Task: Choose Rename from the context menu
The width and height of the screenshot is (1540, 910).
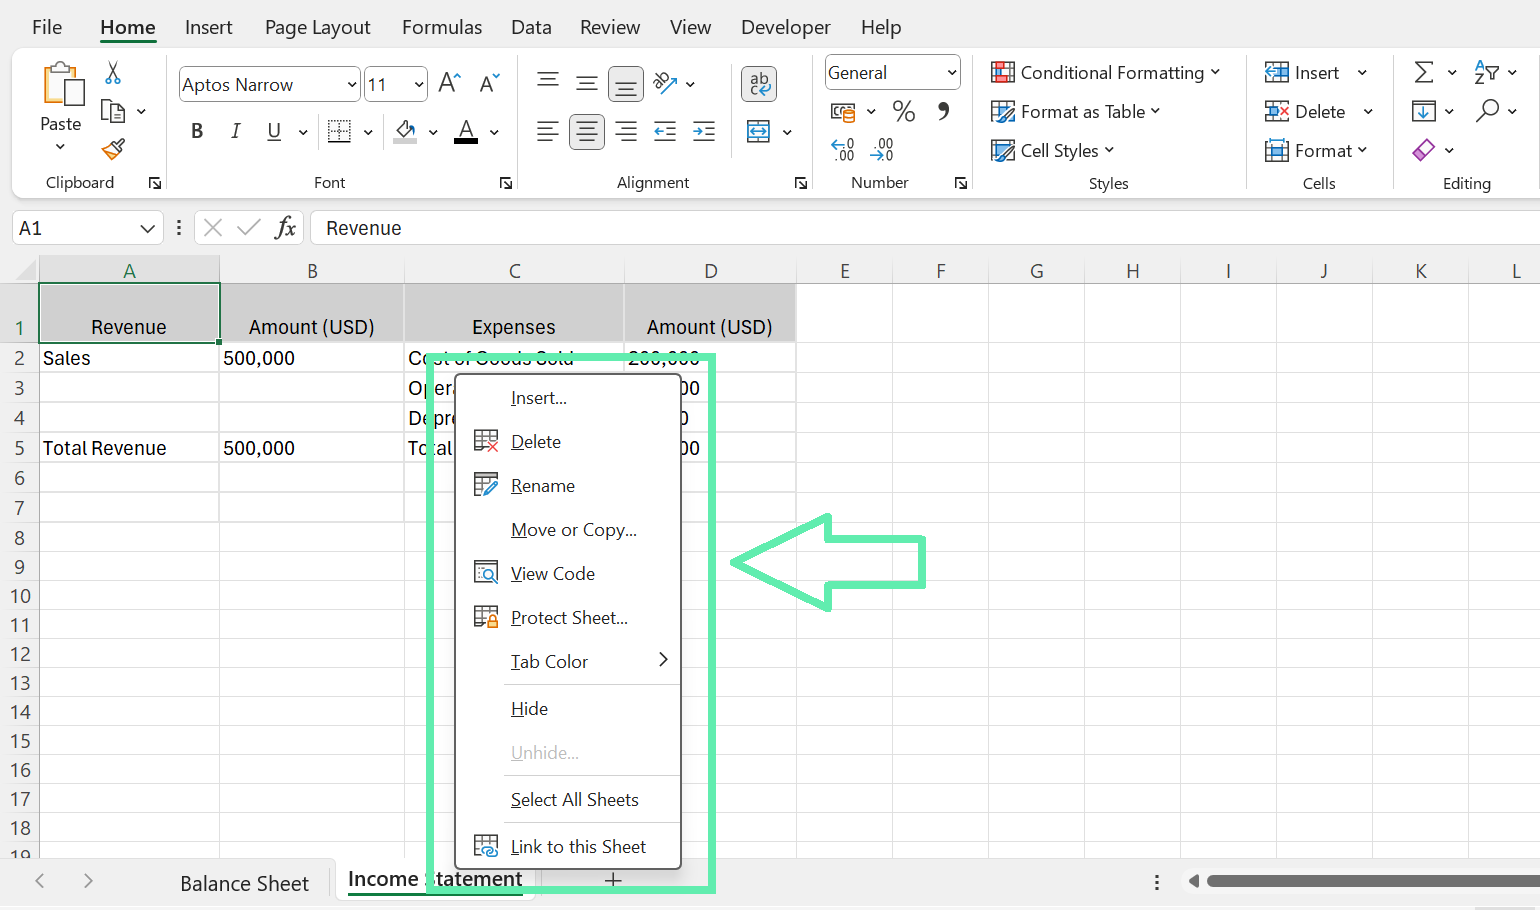Action: click(542, 485)
